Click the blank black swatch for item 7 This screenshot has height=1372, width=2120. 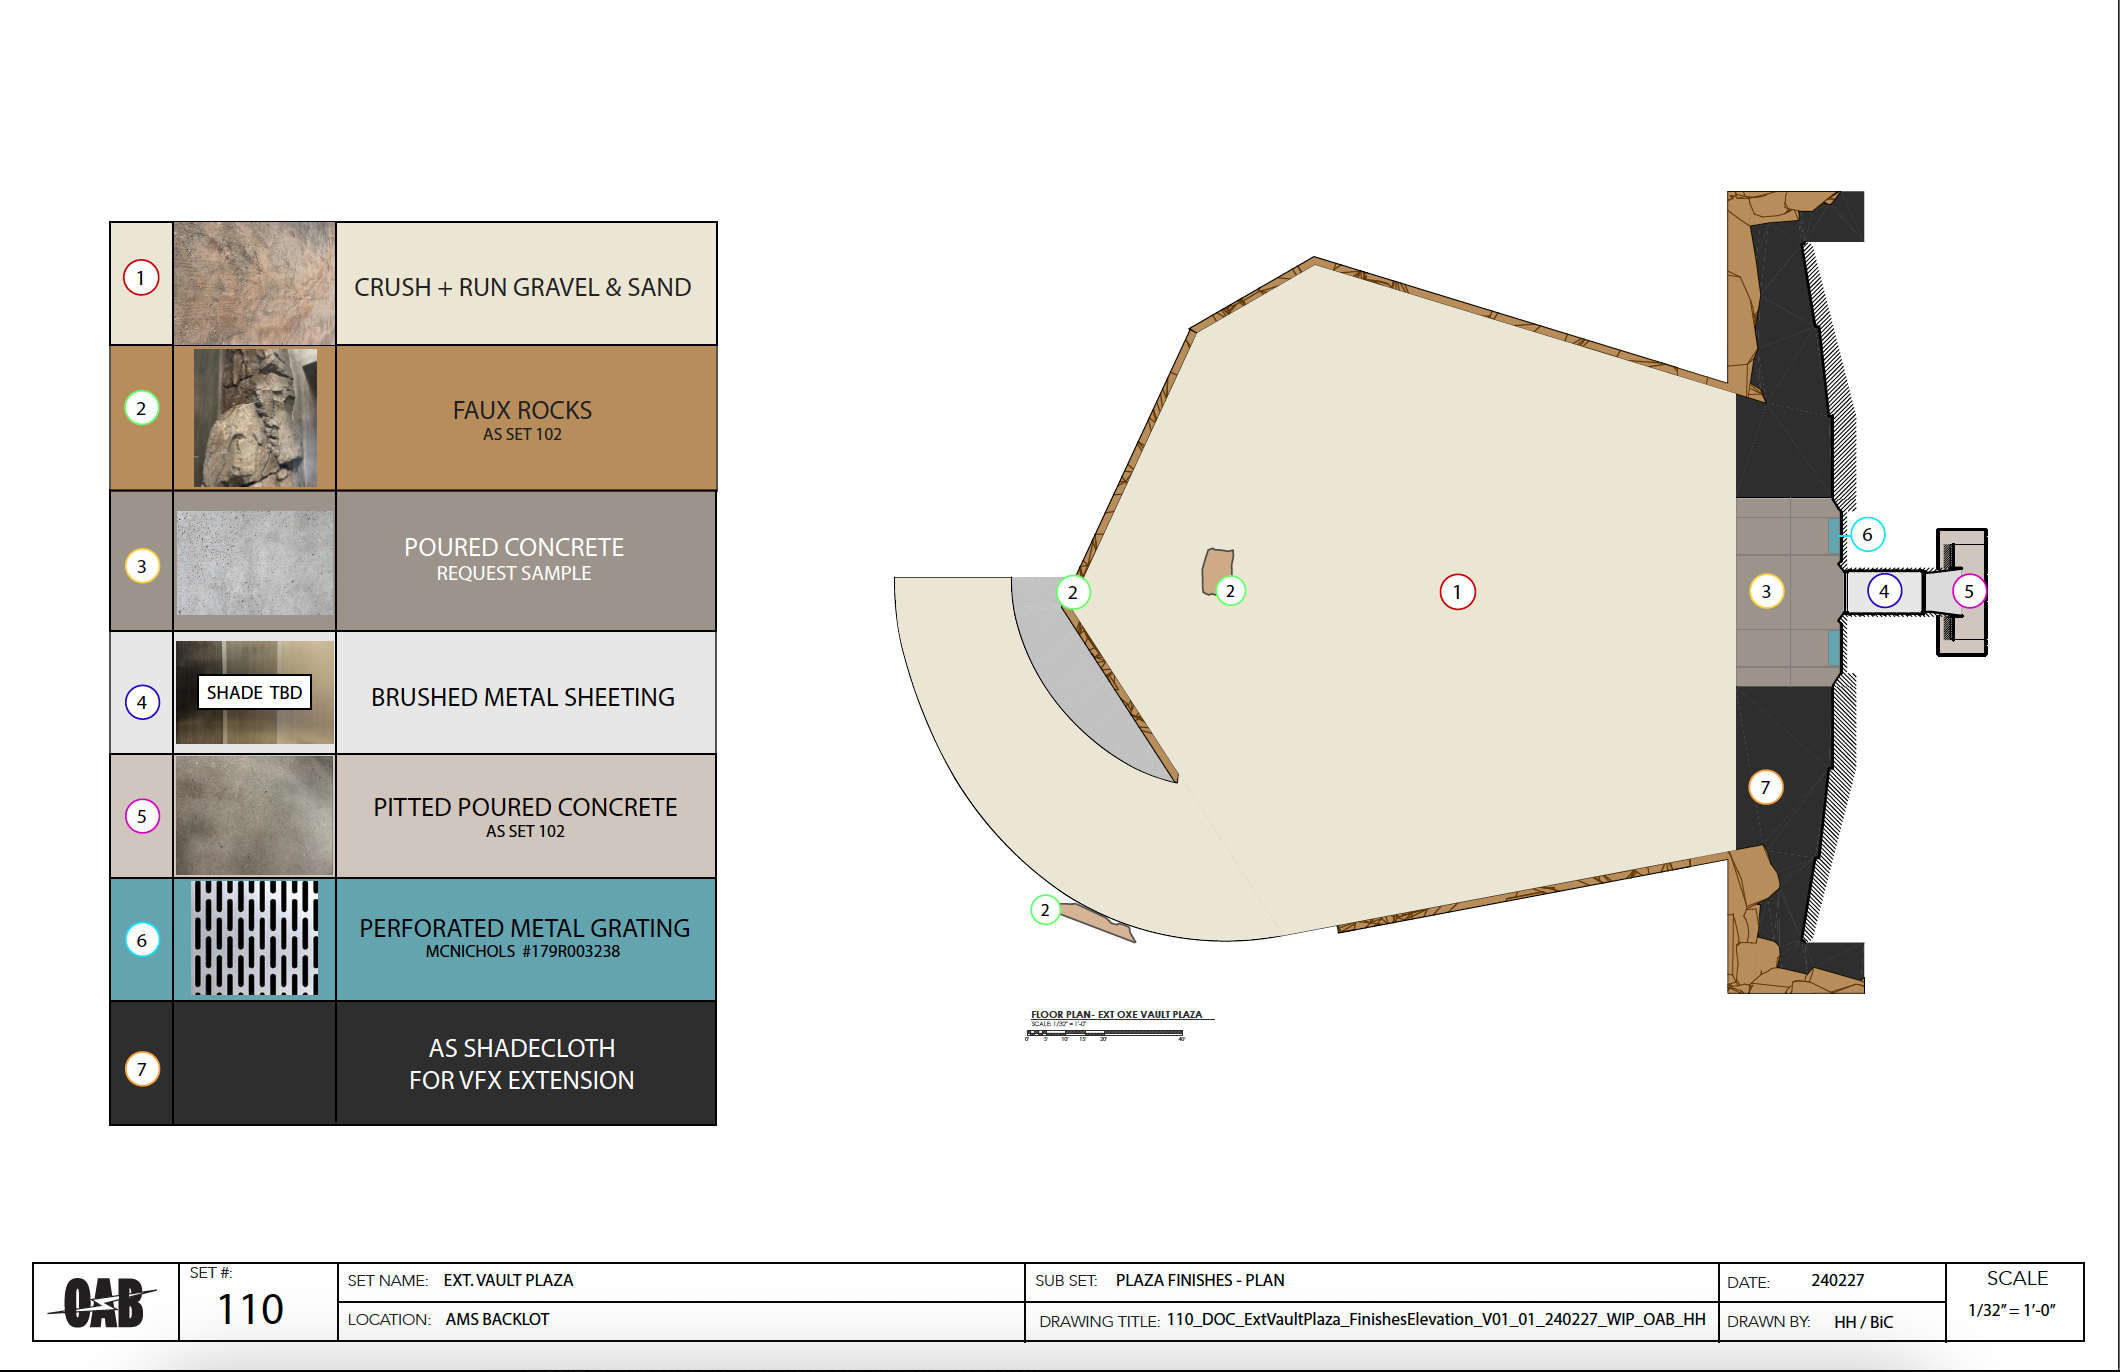[x=254, y=1063]
